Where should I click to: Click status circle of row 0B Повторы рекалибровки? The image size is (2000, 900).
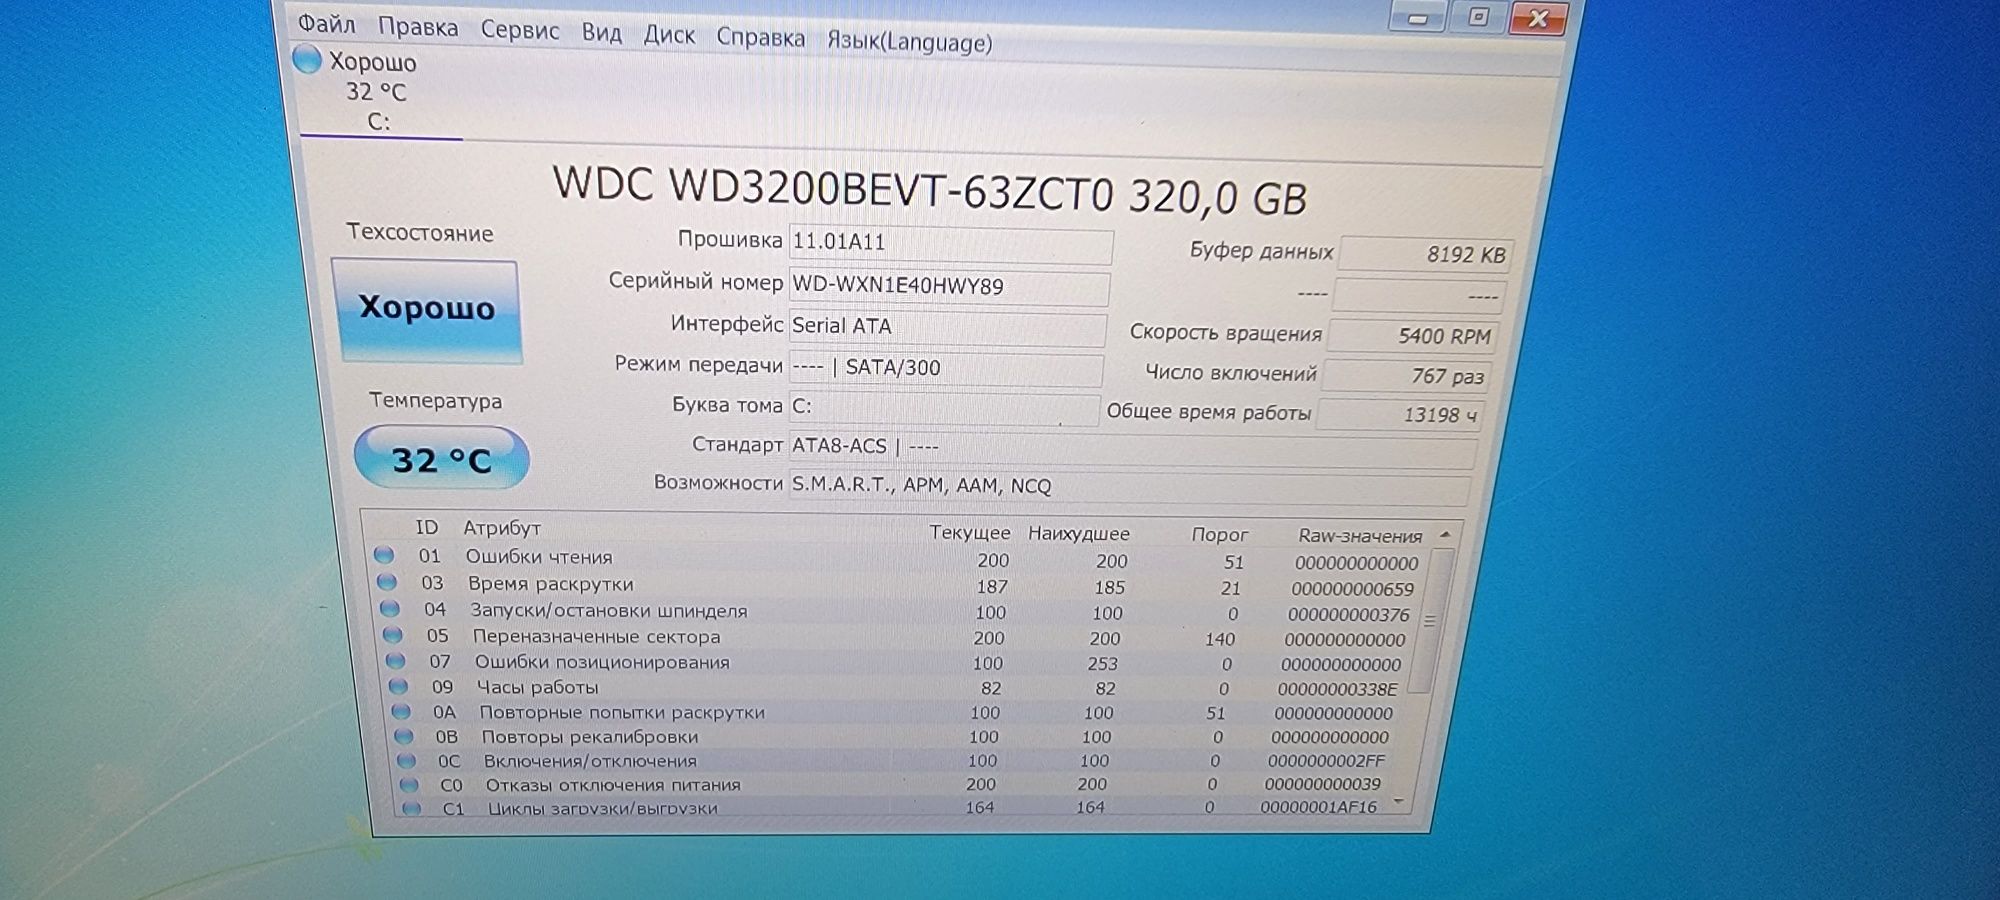(x=404, y=736)
